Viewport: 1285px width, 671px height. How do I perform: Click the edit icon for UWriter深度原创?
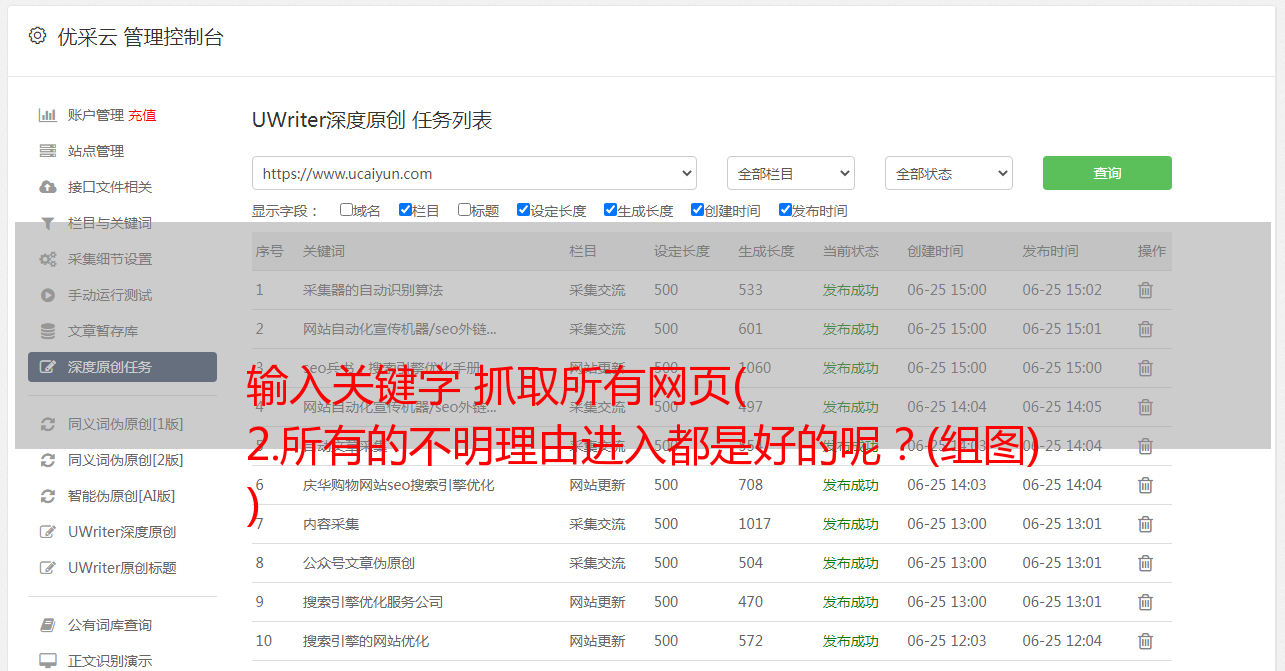47,532
